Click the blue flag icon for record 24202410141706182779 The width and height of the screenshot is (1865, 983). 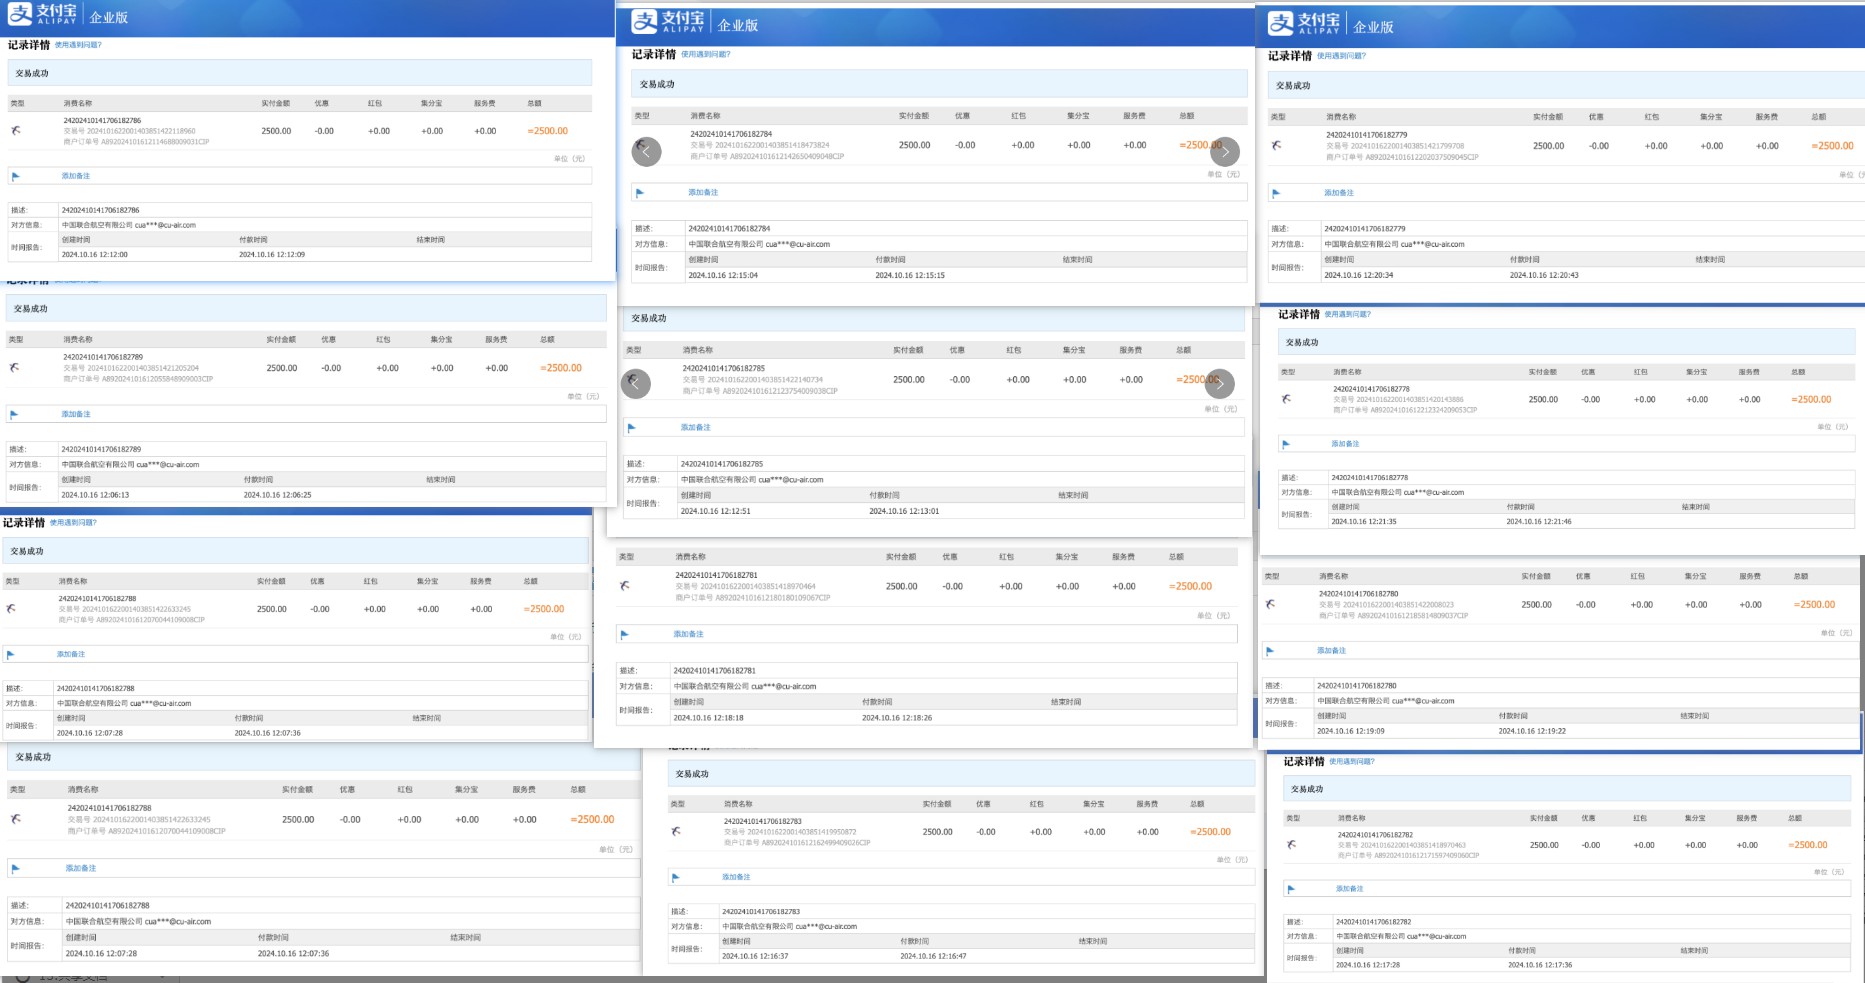click(x=1276, y=193)
